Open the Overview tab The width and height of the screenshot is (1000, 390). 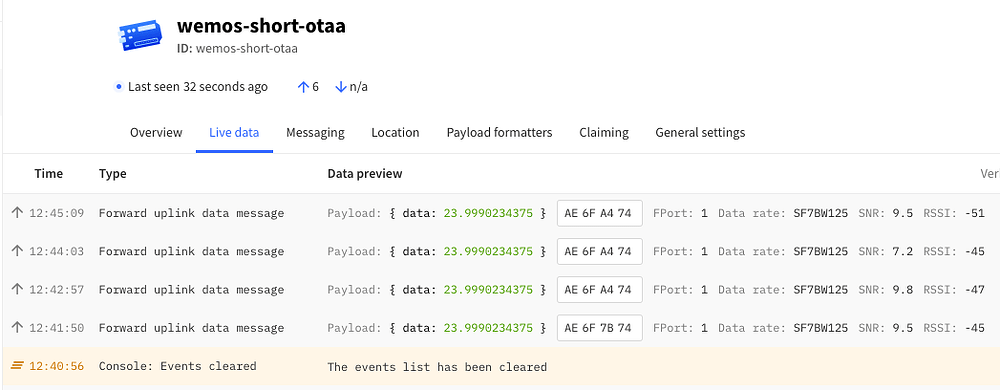coord(156,133)
